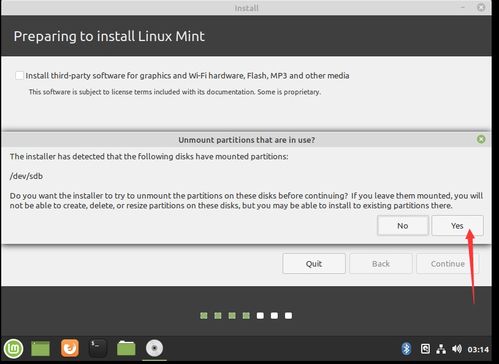Viewport: 499px width, 364px height.
Task: Click the Back button
Action: click(x=381, y=264)
